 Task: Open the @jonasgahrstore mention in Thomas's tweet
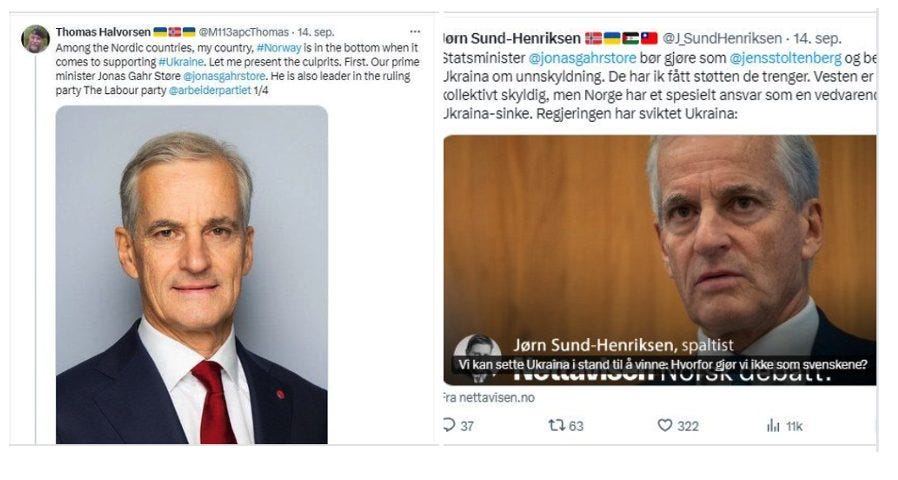click(224, 76)
